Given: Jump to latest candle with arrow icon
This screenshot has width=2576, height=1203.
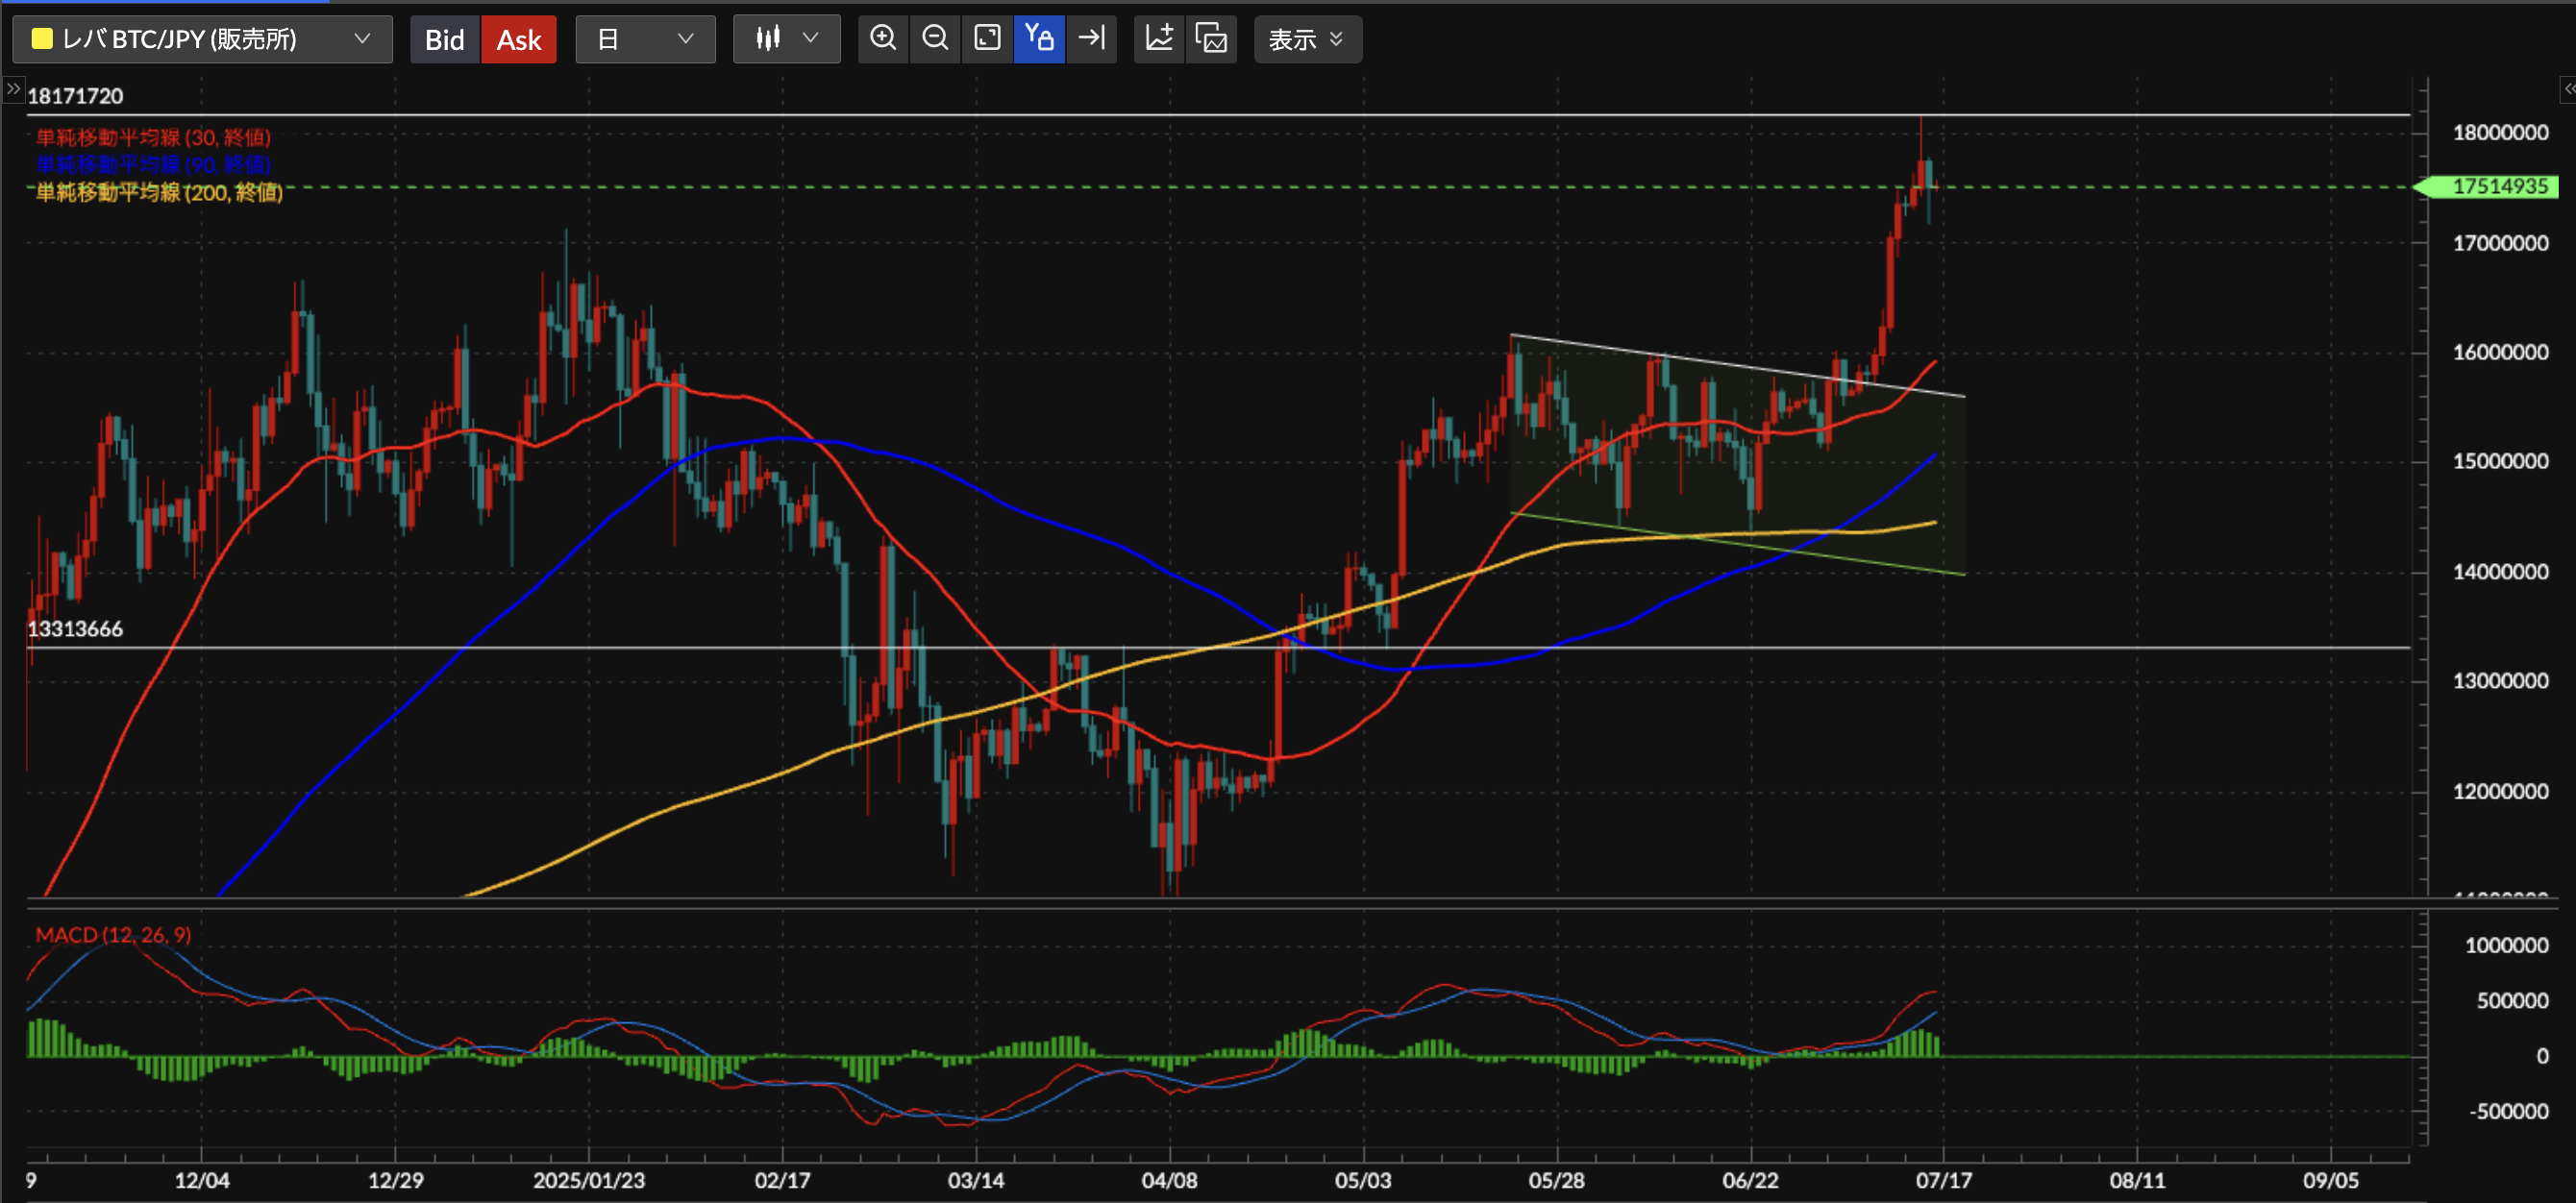Looking at the screenshot, I should pos(1091,39).
